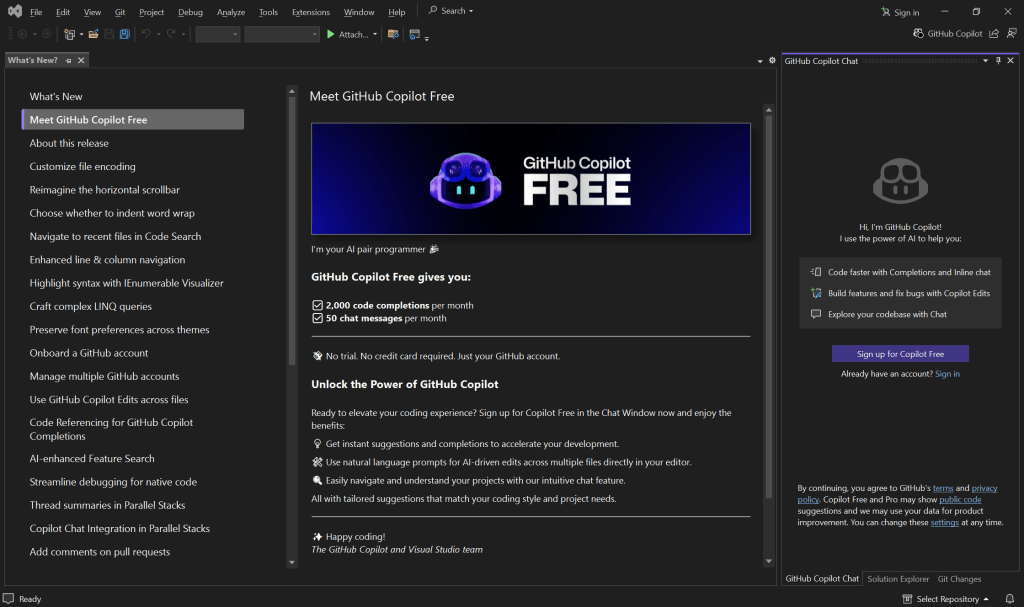Click the What's New content vertical scrollbar

coord(768,300)
